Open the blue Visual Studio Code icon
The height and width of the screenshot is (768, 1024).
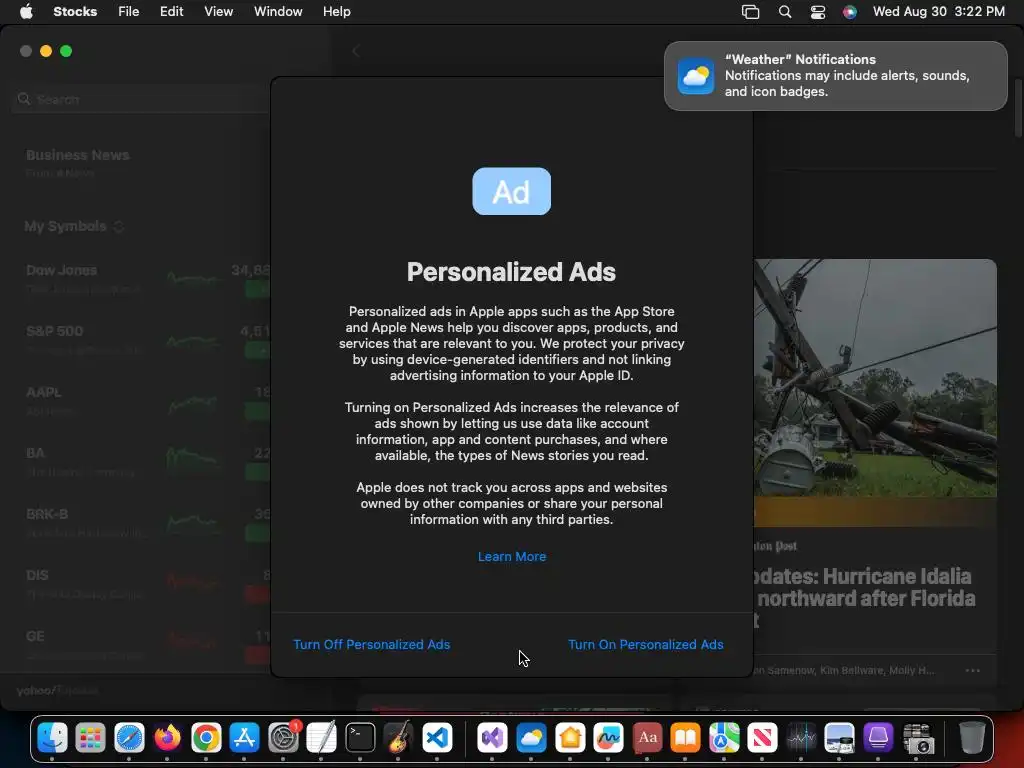coord(437,738)
